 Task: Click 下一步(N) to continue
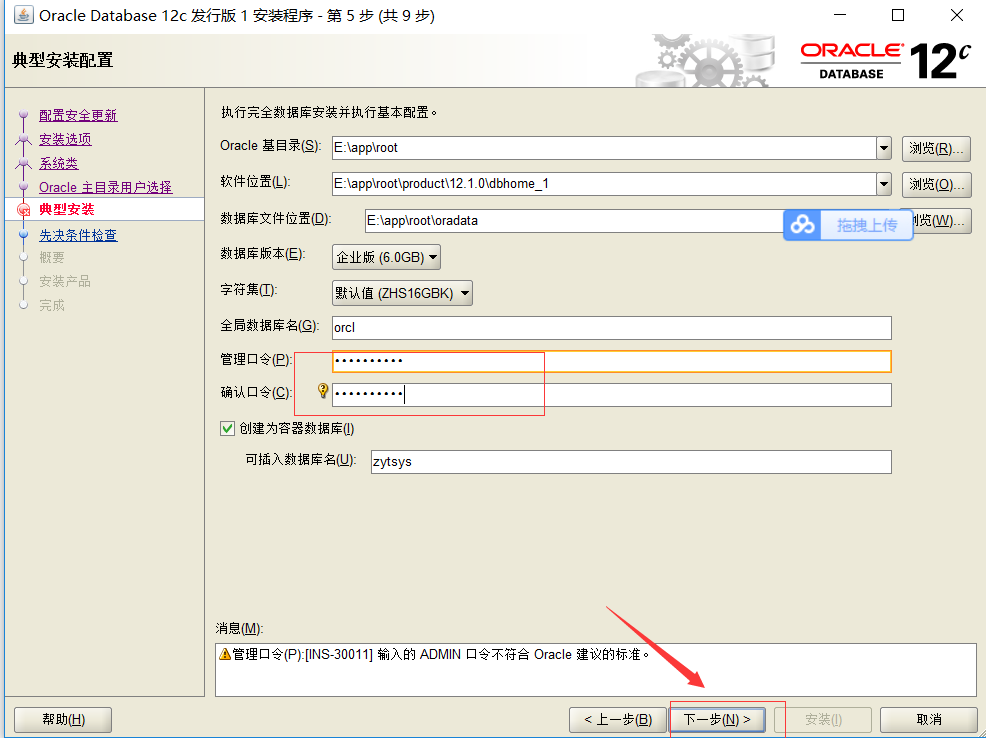(x=717, y=719)
